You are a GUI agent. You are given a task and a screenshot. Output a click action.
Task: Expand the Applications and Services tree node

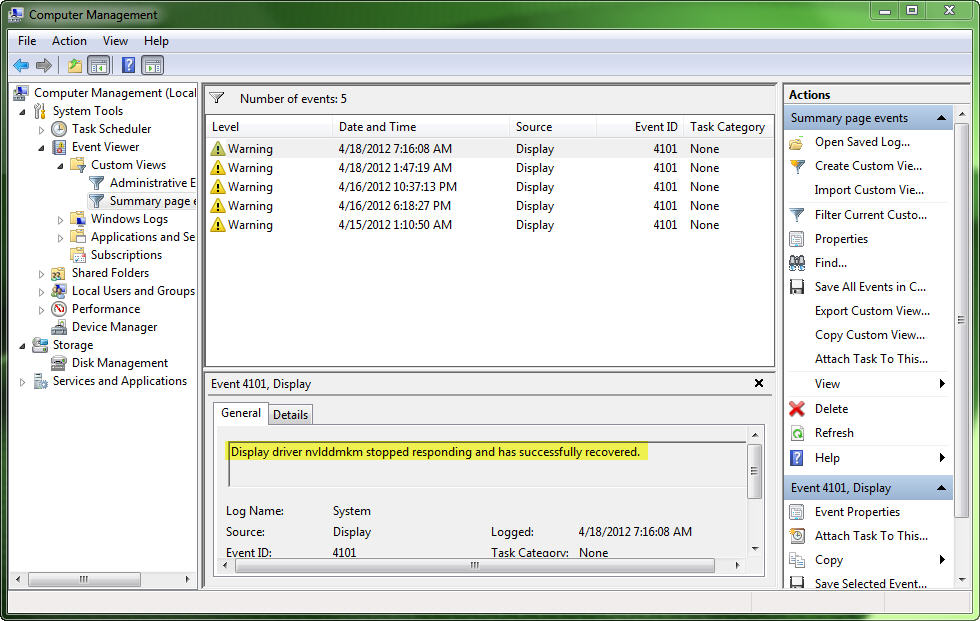click(61, 238)
